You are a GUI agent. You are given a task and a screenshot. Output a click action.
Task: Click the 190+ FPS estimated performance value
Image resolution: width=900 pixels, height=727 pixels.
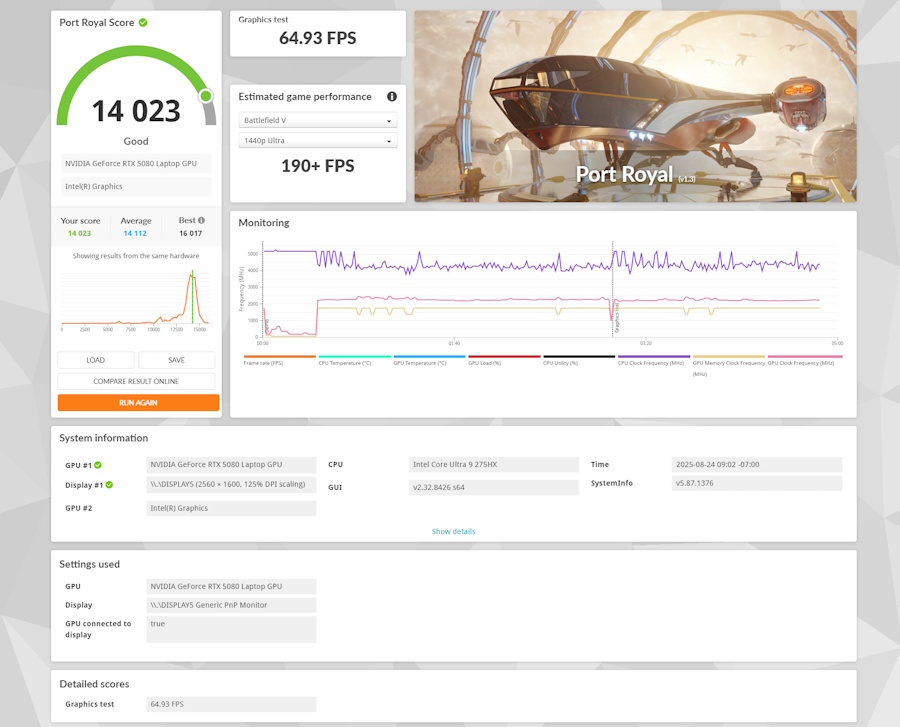[x=317, y=166]
